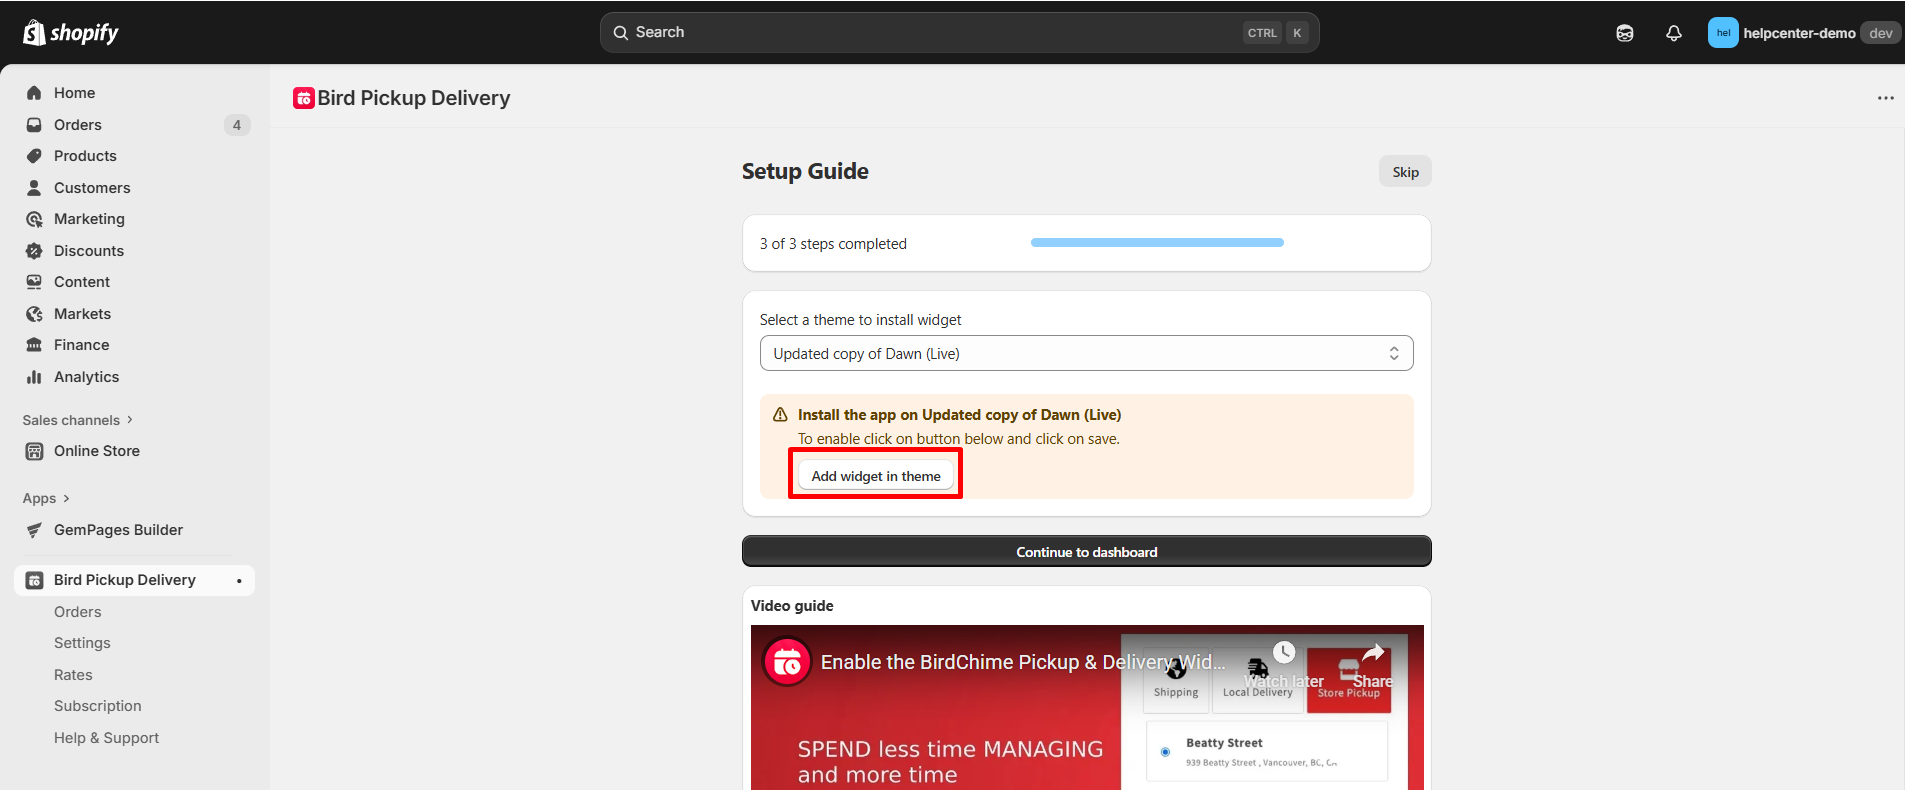Click Continue to dashboard button
Image resolution: width=1905 pixels, height=790 pixels.
pyautogui.click(x=1086, y=552)
